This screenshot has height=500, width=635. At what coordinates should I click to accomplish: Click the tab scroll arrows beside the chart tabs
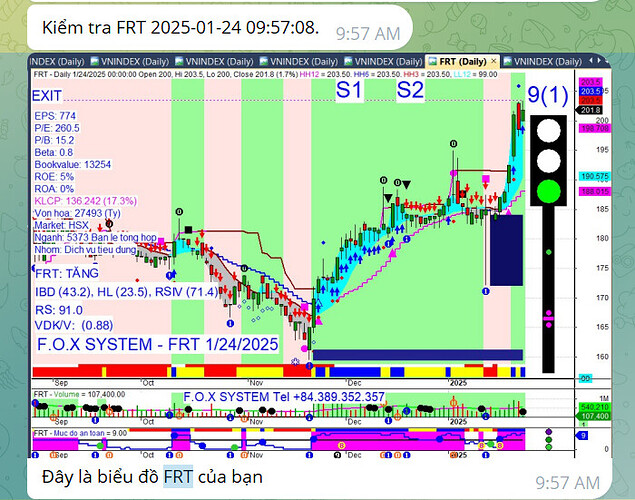pos(595,60)
